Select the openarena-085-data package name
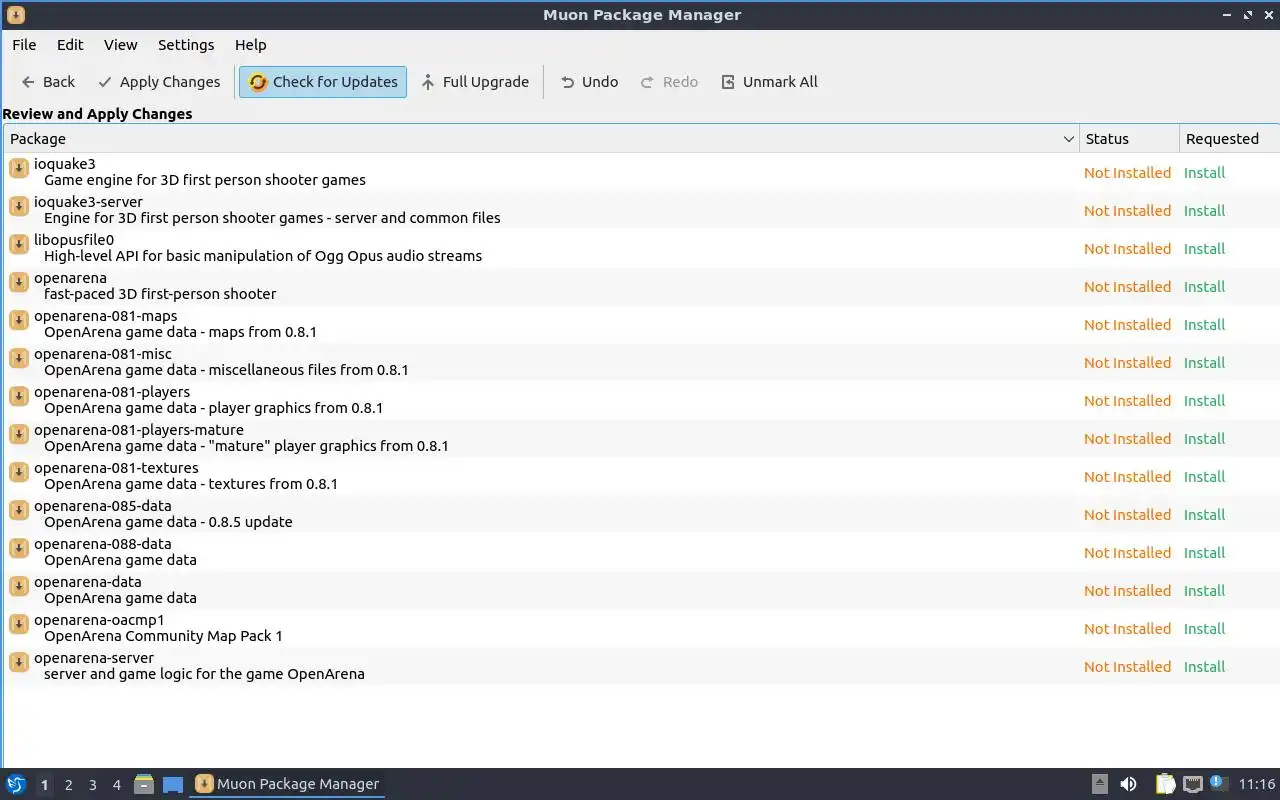 click(103, 506)
